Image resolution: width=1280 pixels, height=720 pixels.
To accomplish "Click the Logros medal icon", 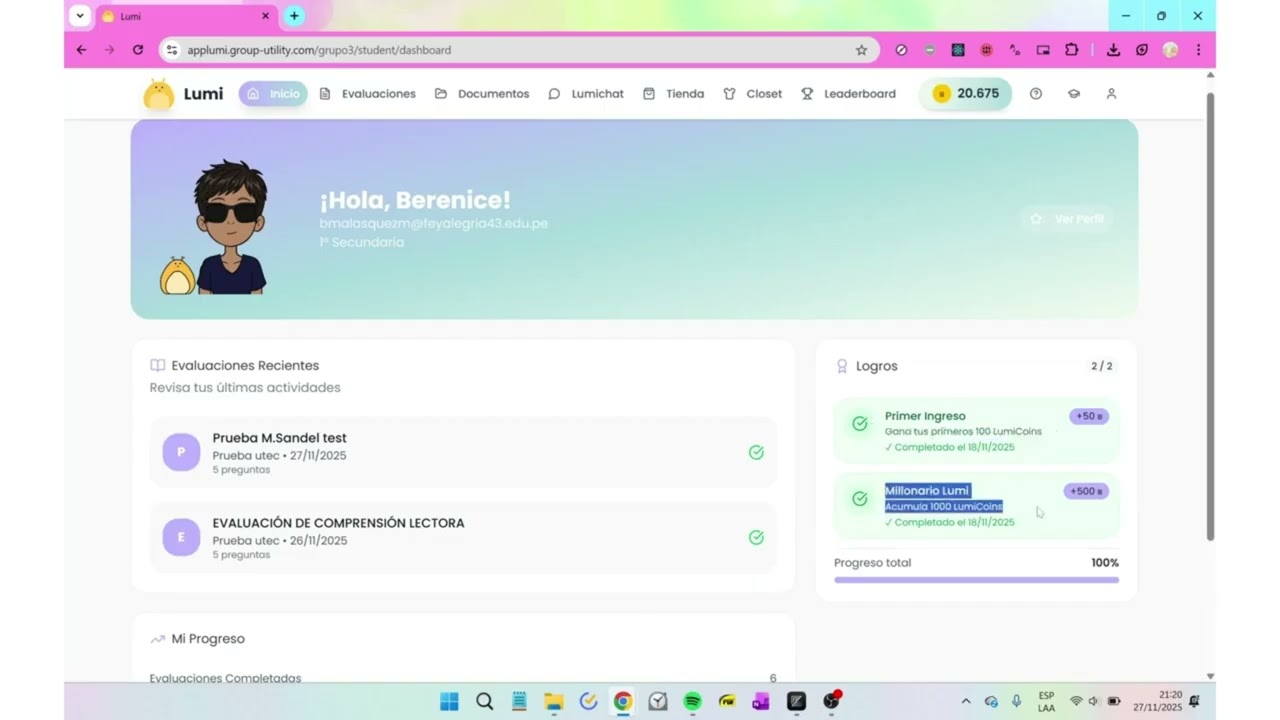I will (842, 366).
